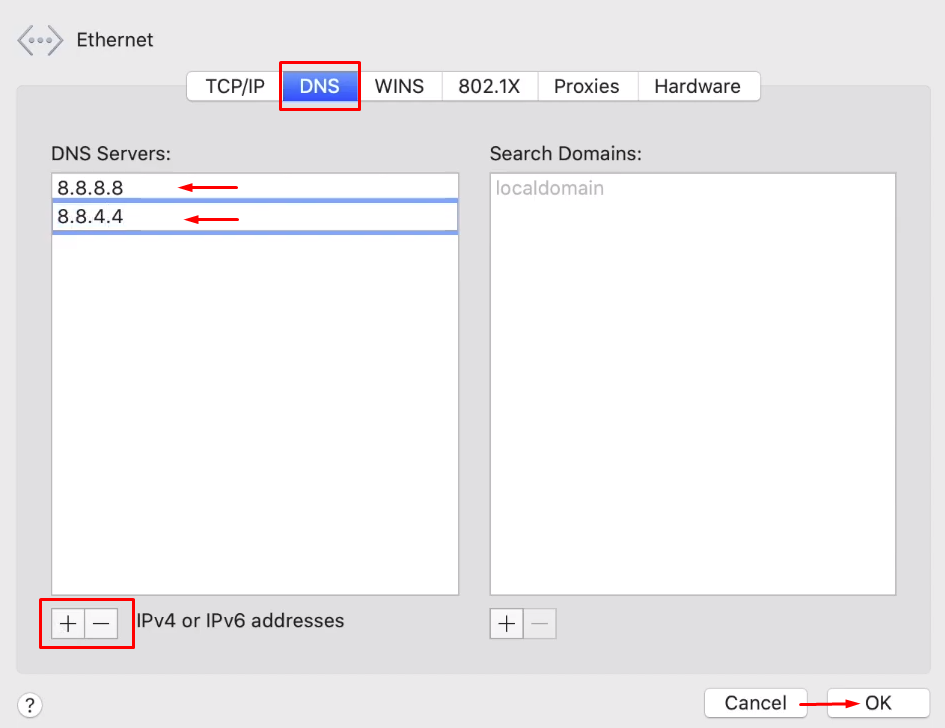945x728 pixels.
Task: Click the greyed-out remove search domain button
Action: [540, 623]
